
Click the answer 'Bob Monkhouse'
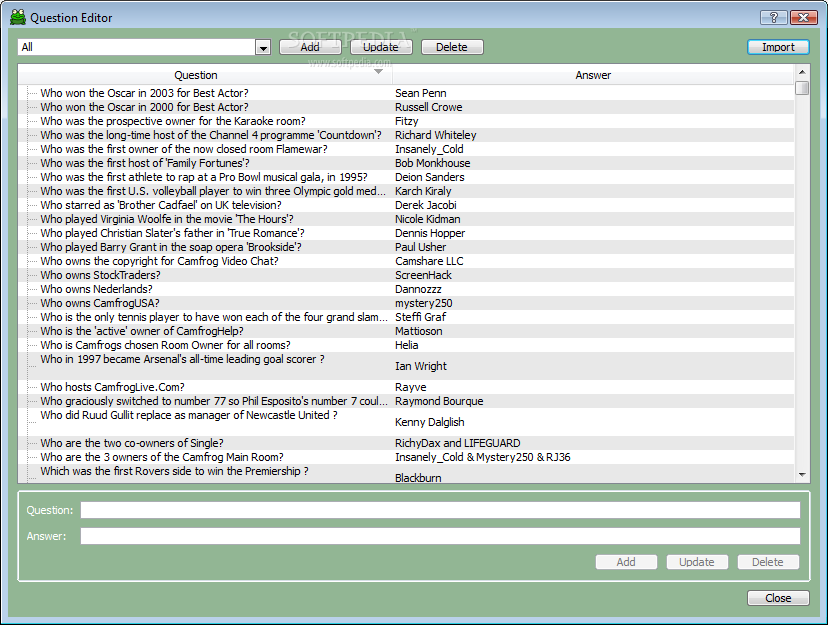click(432, 163)
